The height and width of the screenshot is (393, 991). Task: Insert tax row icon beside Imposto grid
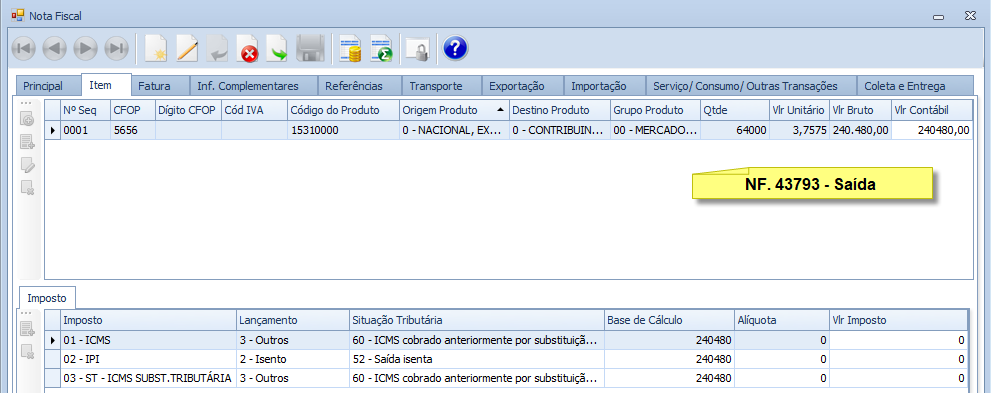(27, 329)
